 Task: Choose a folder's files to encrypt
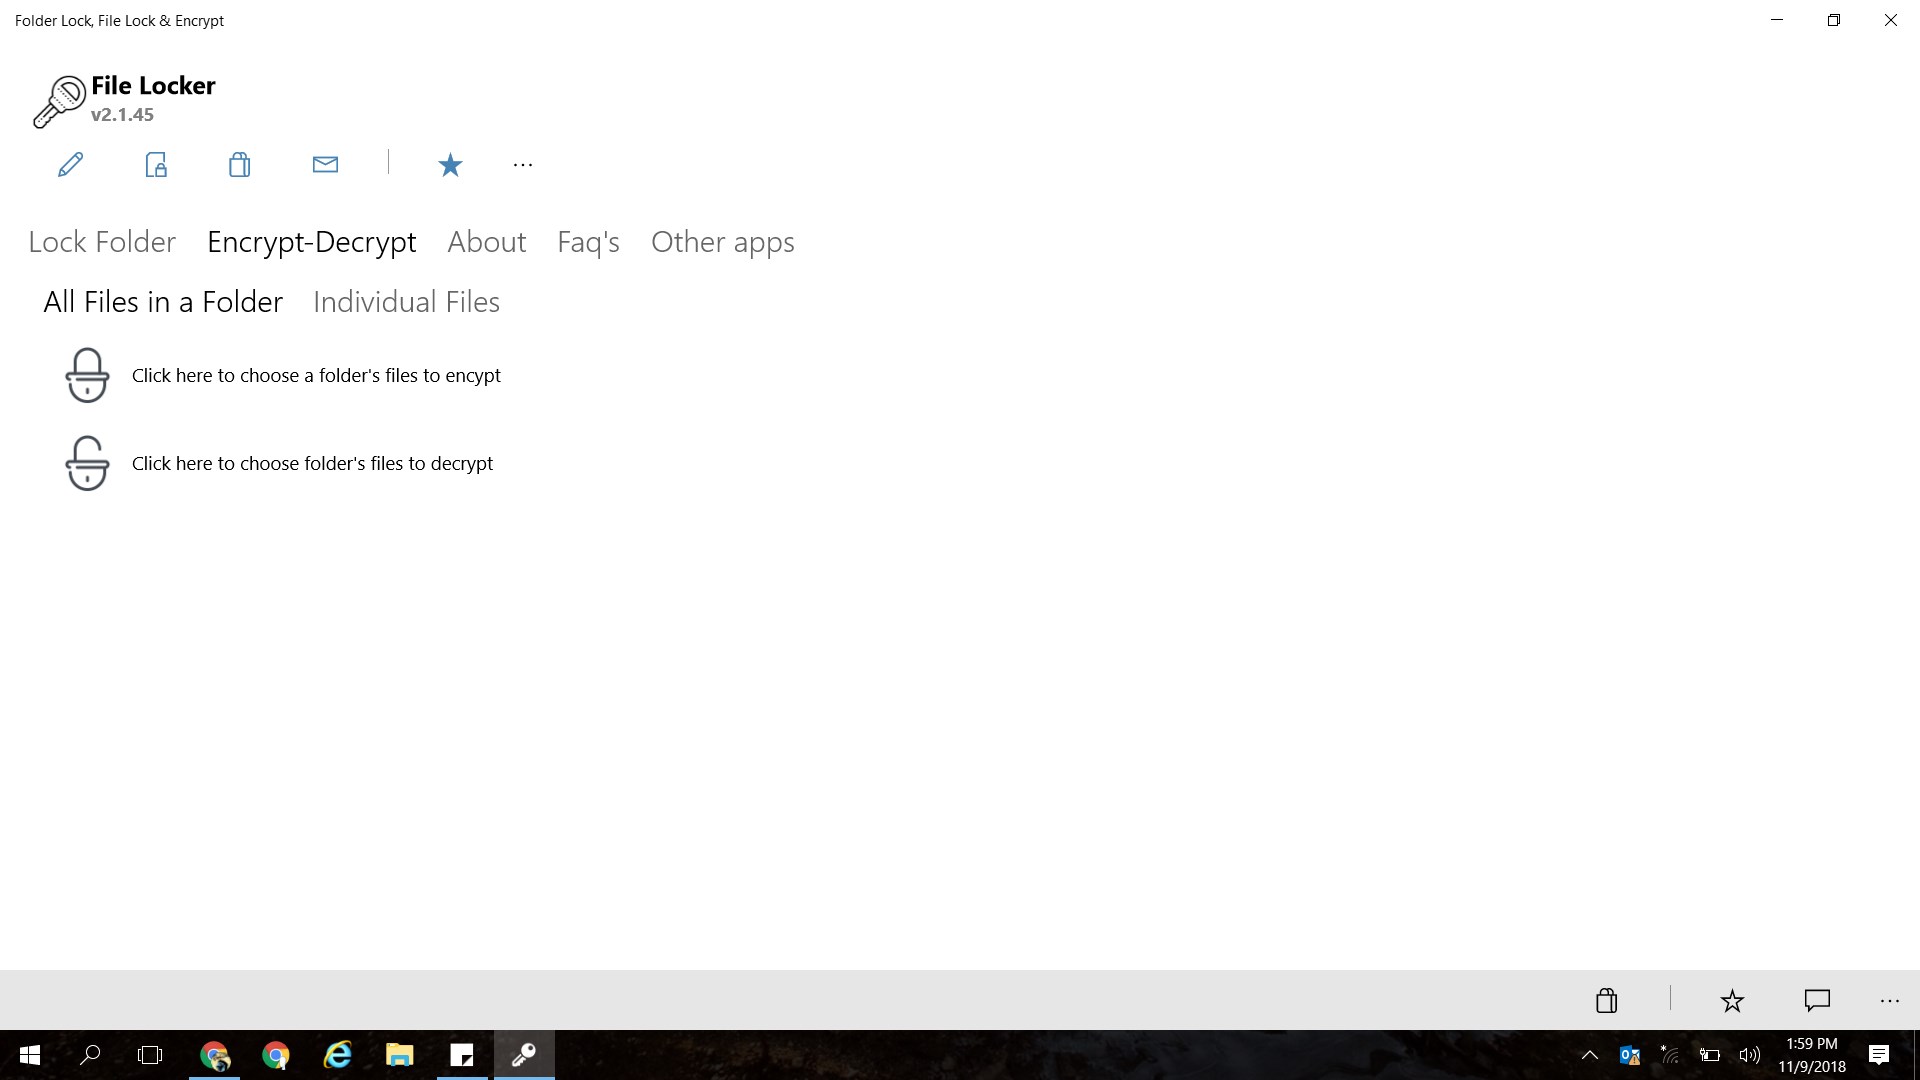316,376
